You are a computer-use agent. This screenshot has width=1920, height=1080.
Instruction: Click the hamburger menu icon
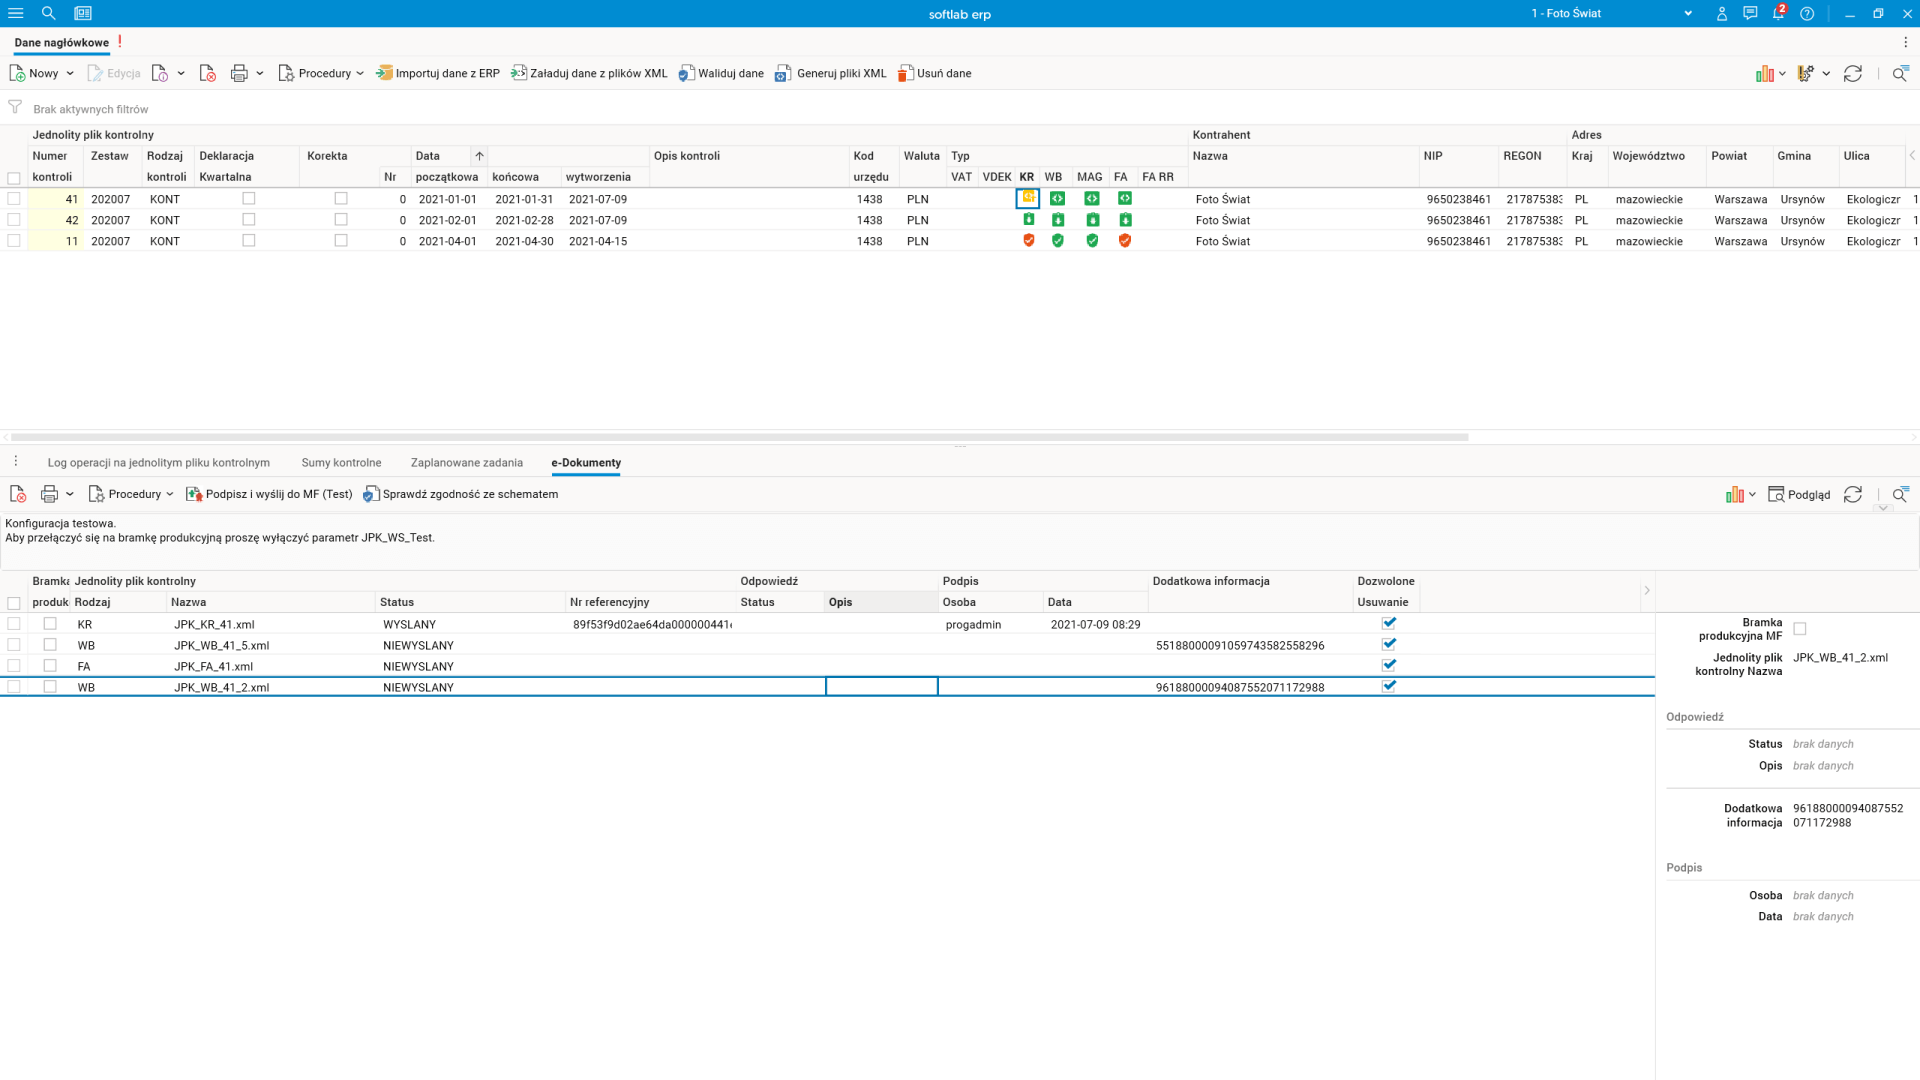point(16,14)
